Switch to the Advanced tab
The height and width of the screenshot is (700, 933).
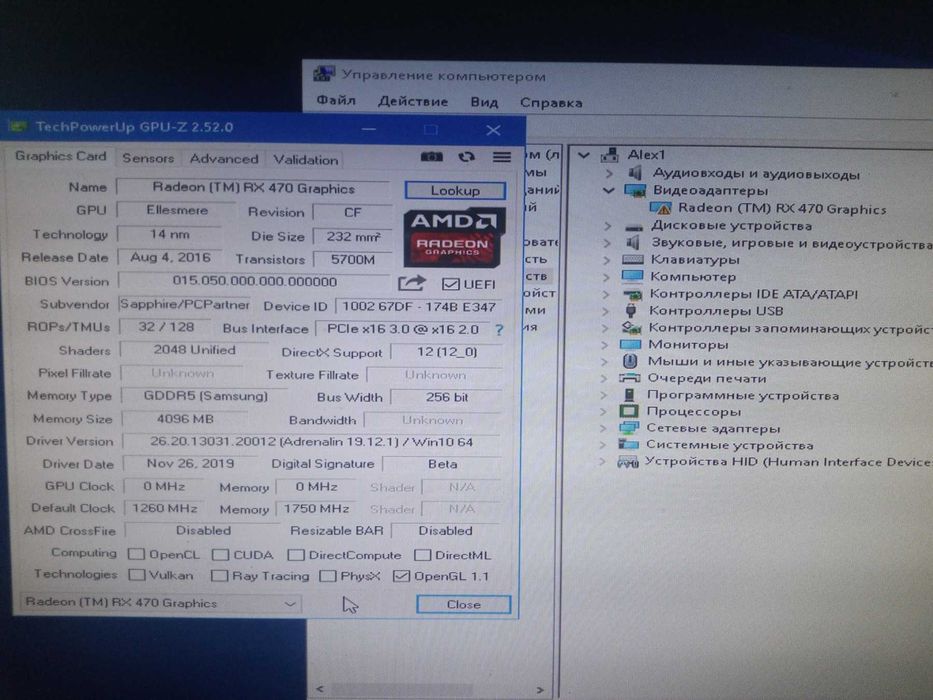[224, 159]
